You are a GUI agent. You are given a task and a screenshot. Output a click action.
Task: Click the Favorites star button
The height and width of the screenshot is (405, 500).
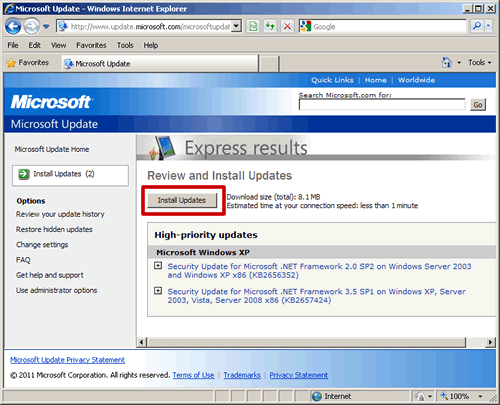(x=28, y=63)
